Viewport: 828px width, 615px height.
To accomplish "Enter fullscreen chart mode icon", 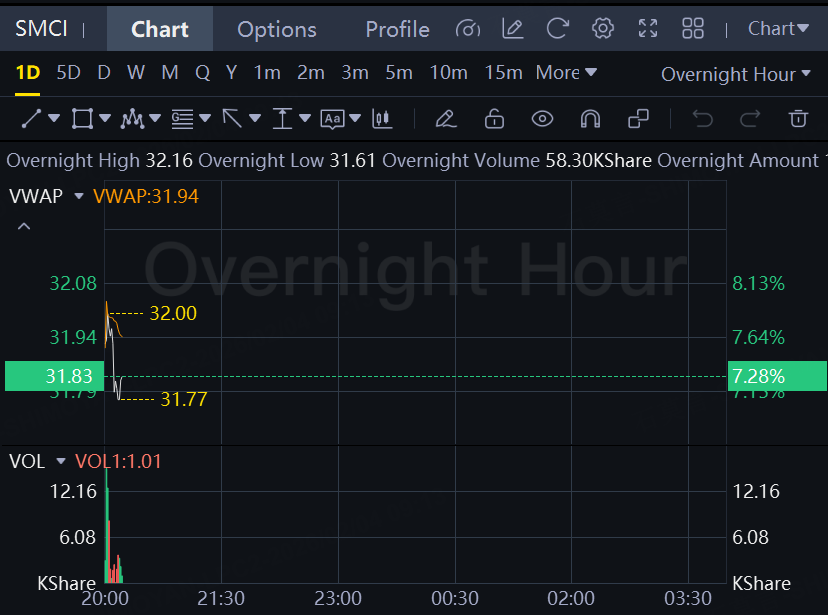I will coord(647,29).
